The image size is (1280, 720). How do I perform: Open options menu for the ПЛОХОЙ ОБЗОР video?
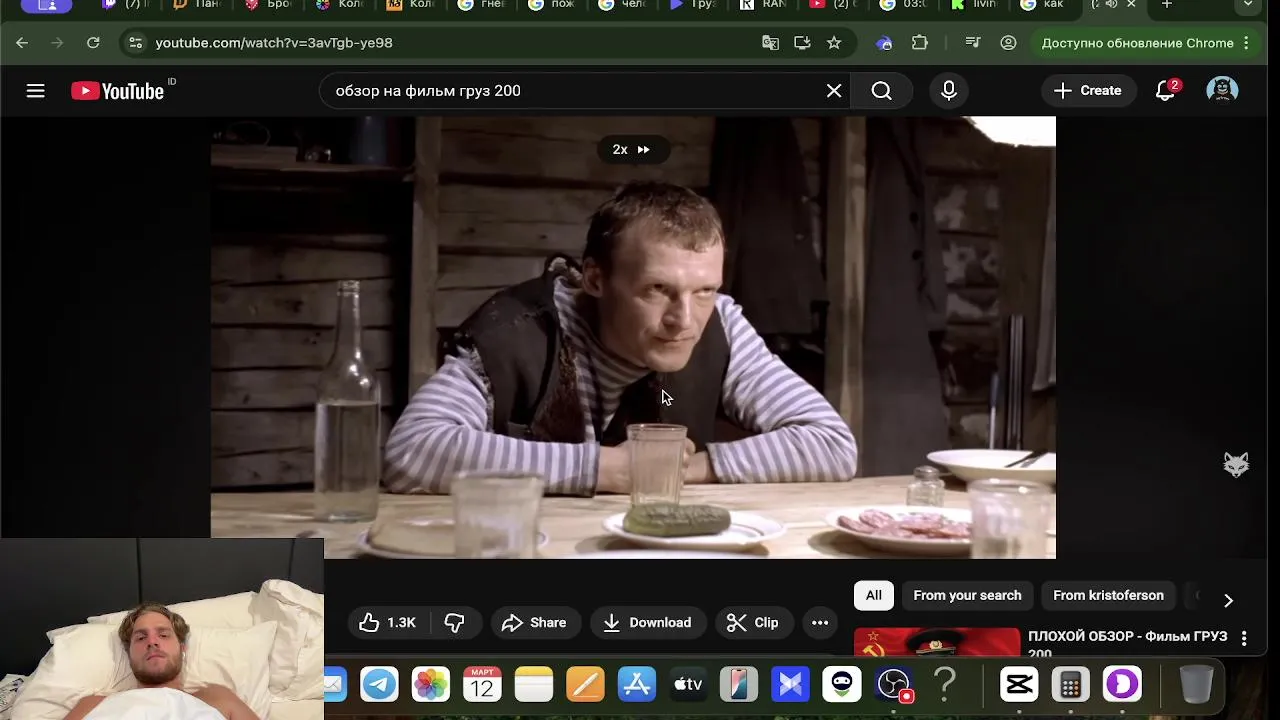1244,638
